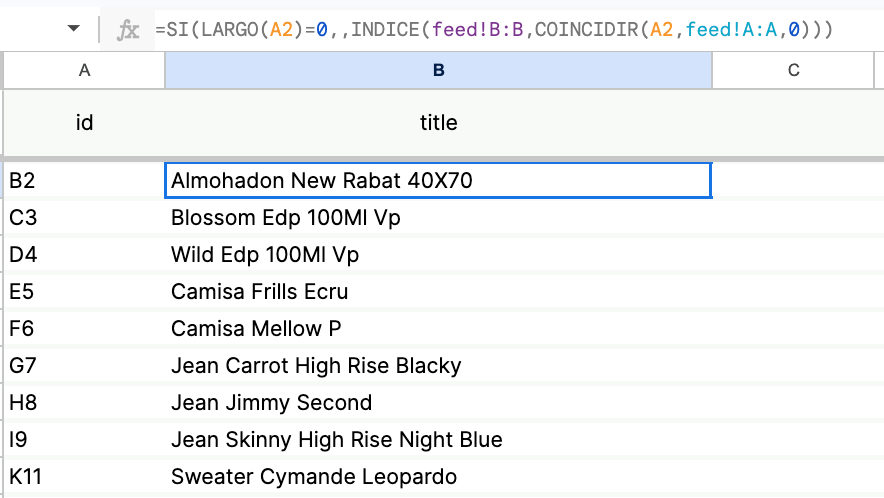The image size is (884, 498).
Task: Select the Camisa Mellow P cell
Action: (439, 328)
